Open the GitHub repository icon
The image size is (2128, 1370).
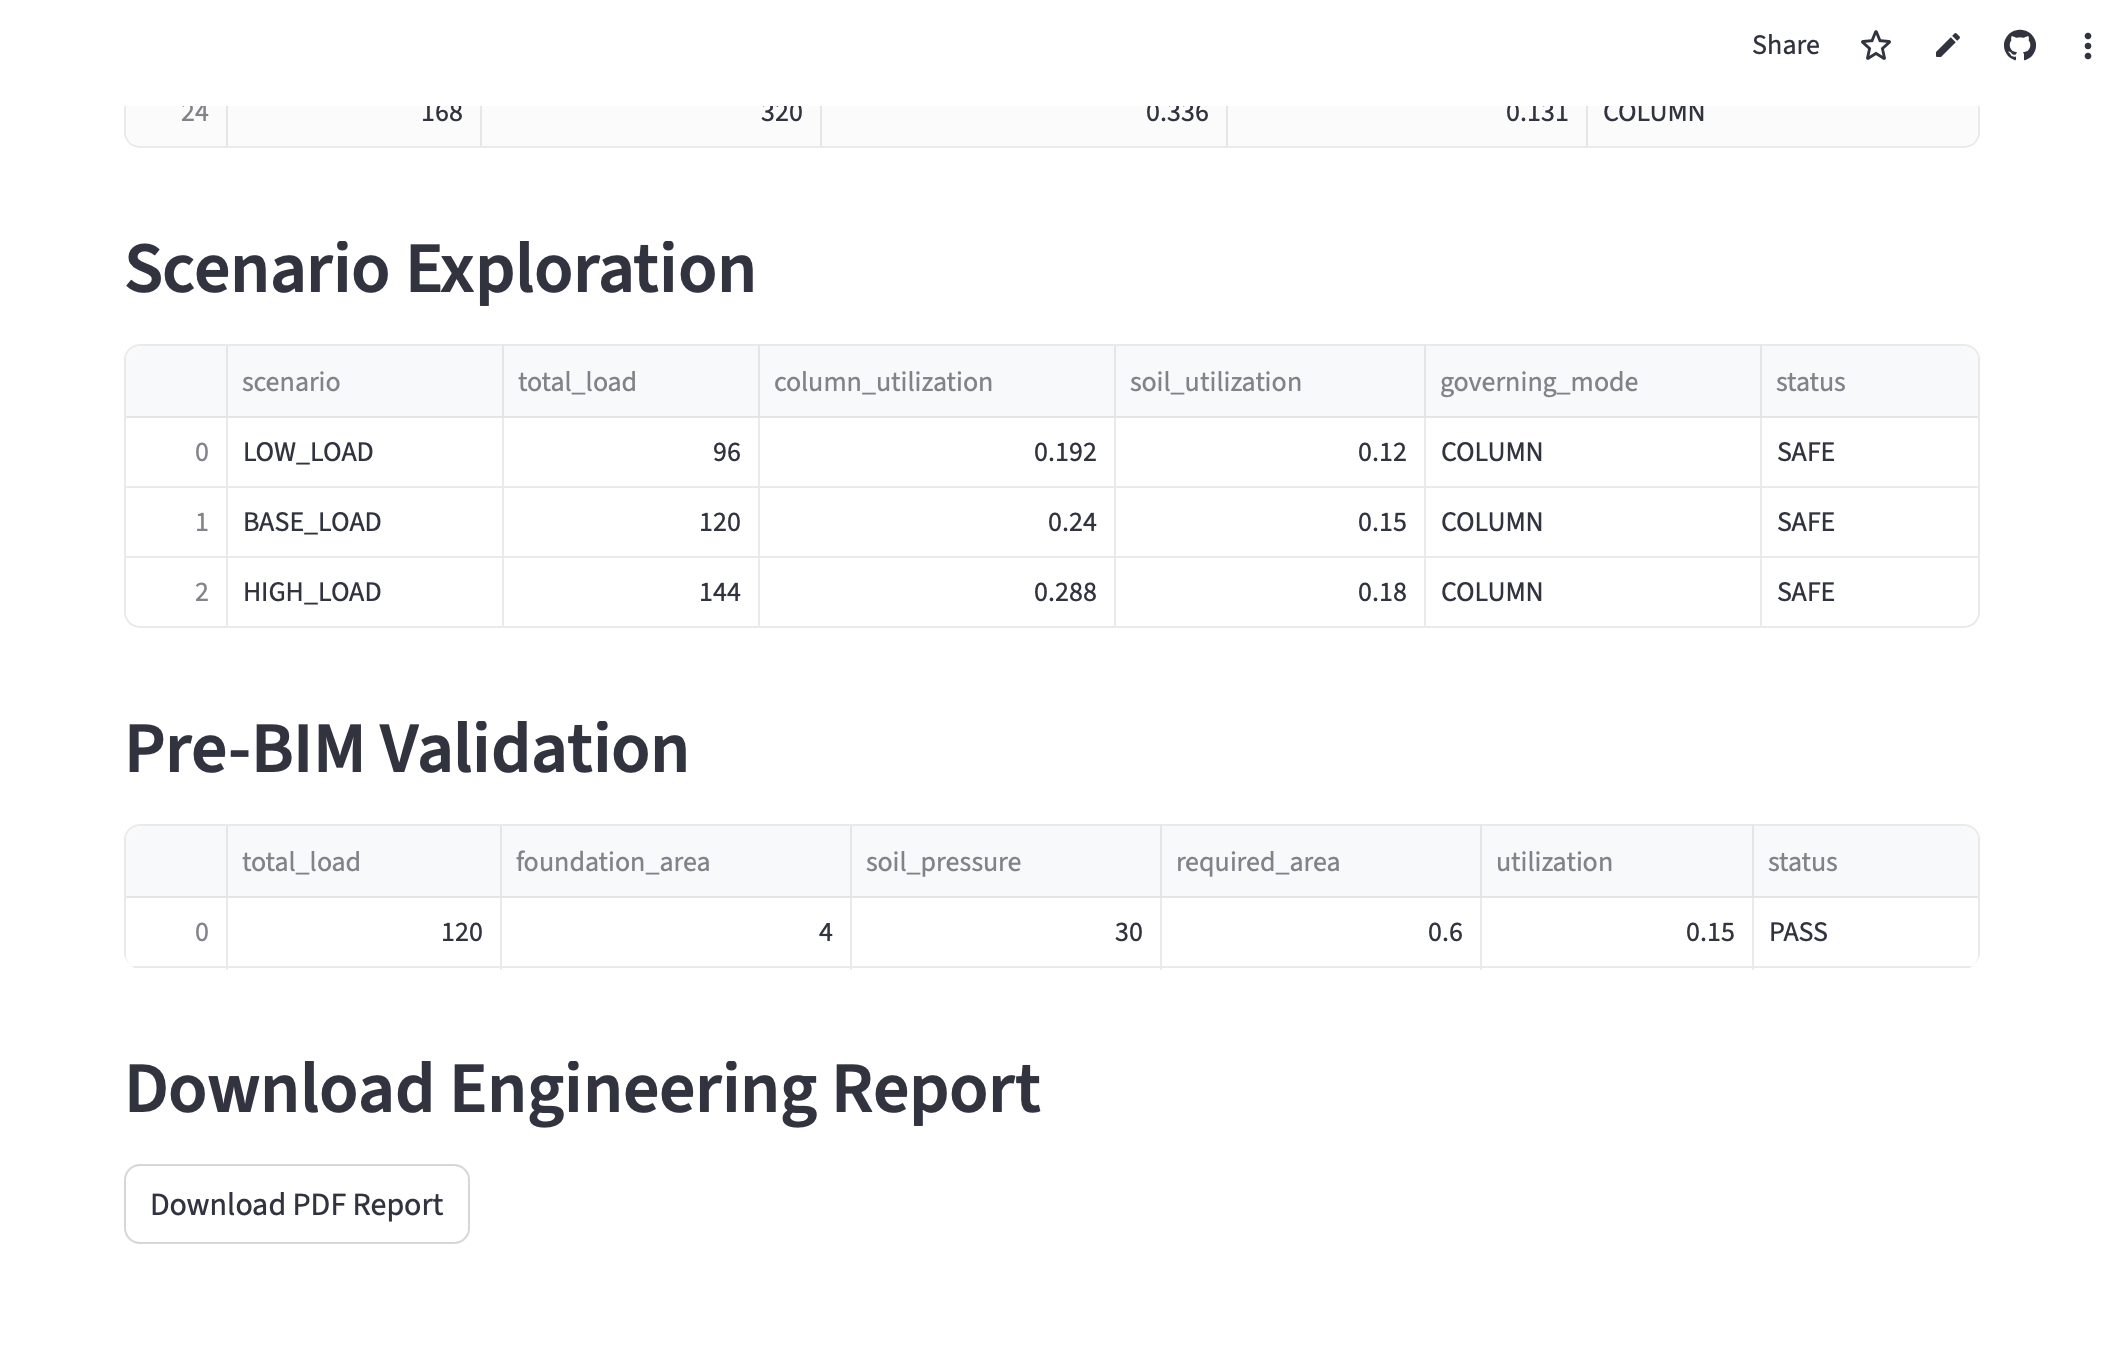click(2019, 46)
